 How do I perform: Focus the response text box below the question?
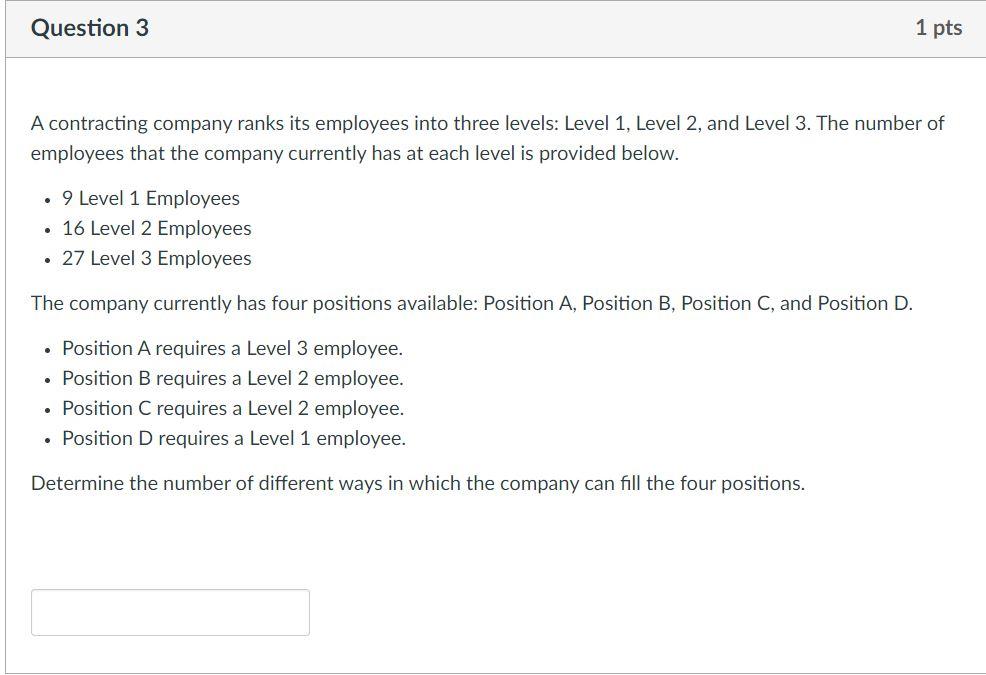(x=170, y=611)
